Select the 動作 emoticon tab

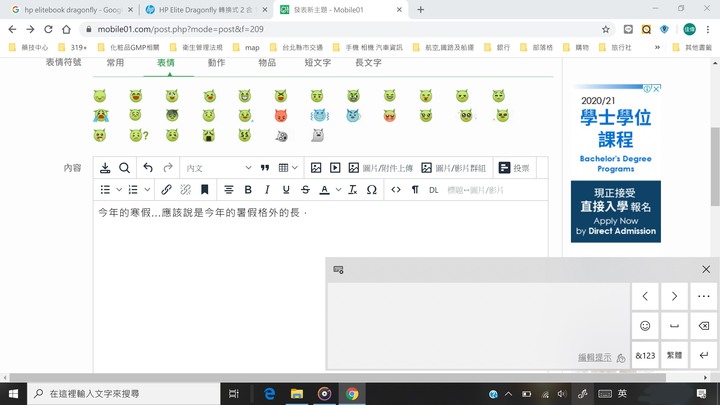coord(216,63)
